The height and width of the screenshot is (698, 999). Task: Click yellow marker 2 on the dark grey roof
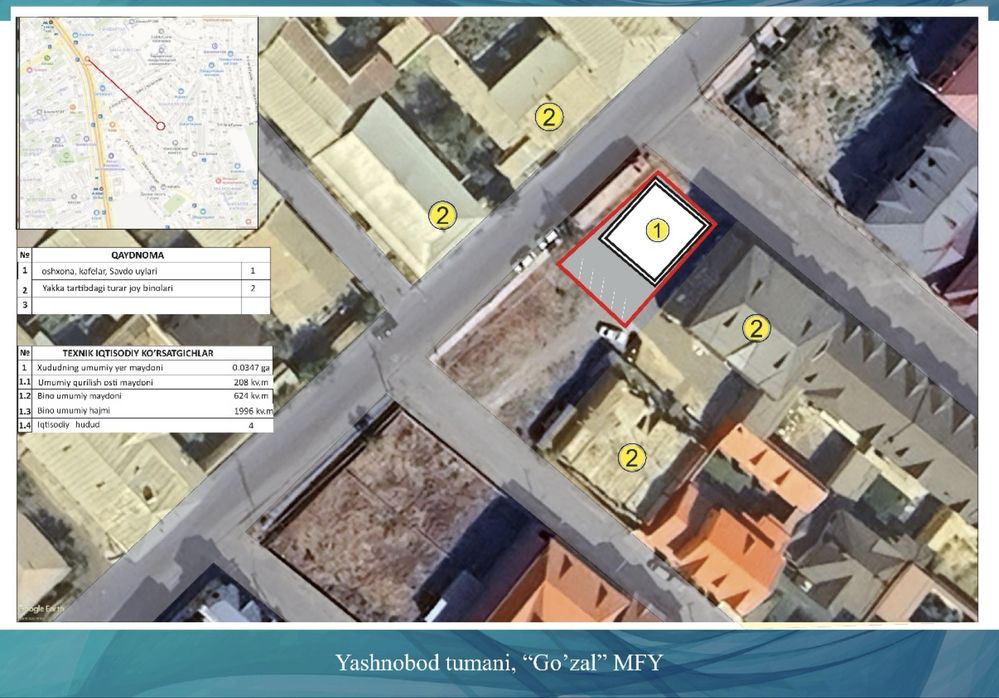tap(756, 329)
